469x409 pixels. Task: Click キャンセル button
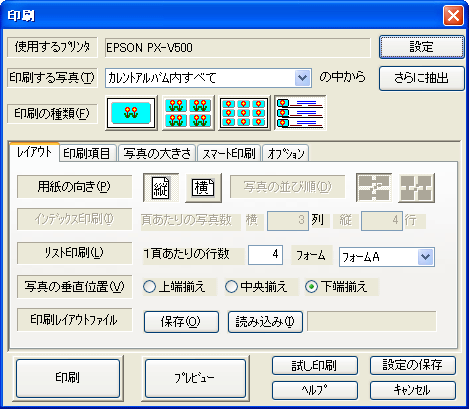pos(413,390)
